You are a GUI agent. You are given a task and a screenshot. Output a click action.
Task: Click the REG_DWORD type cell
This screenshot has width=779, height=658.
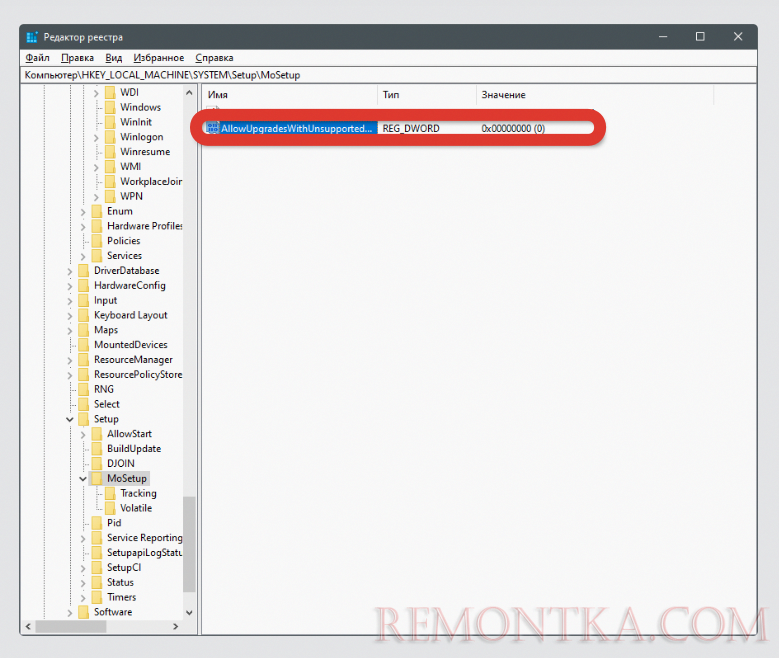tap(411, 128)
